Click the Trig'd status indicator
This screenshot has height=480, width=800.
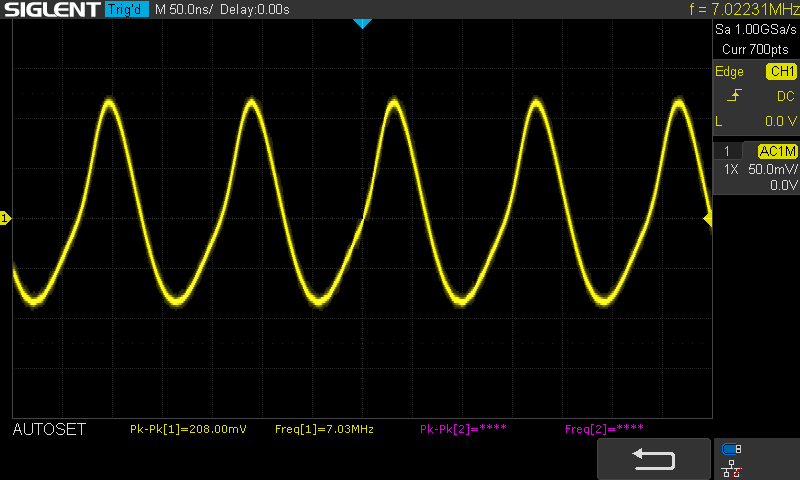(127, 9)
